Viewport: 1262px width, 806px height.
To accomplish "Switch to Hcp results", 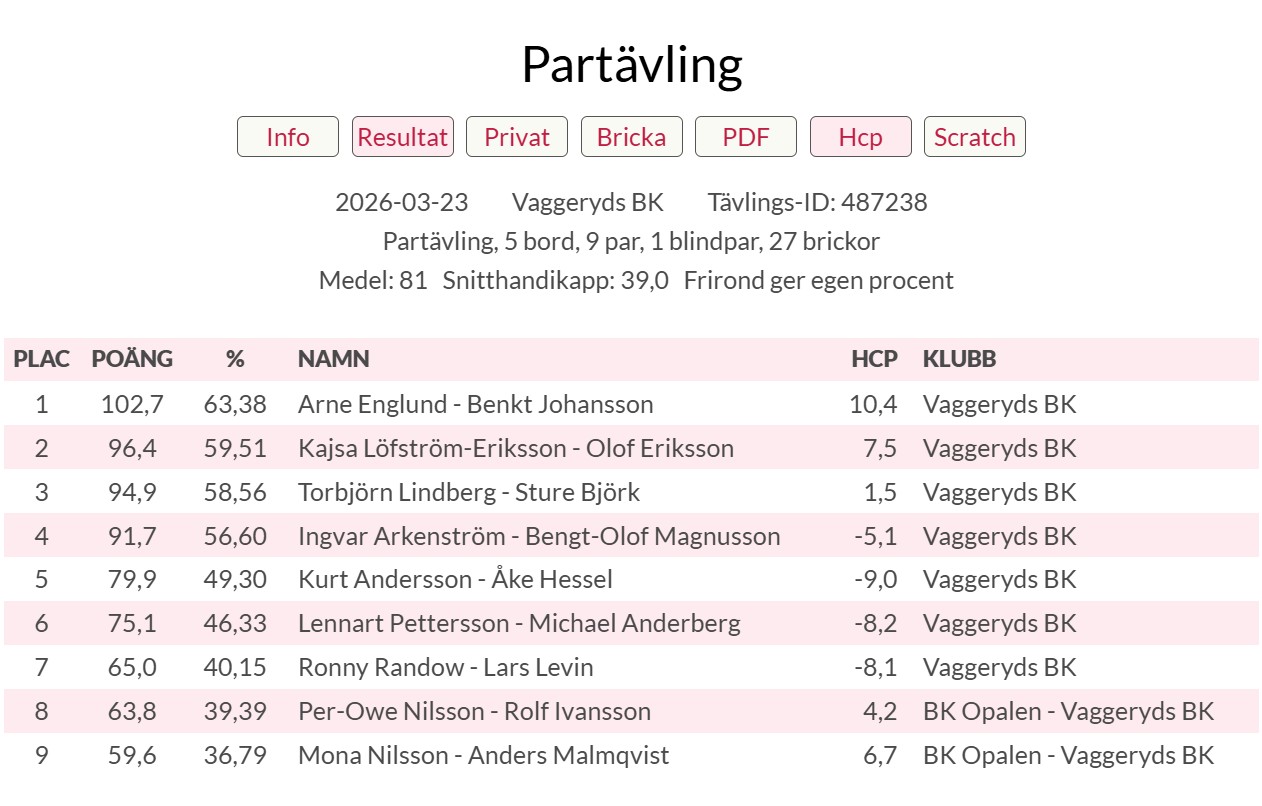I will (860, 137).
